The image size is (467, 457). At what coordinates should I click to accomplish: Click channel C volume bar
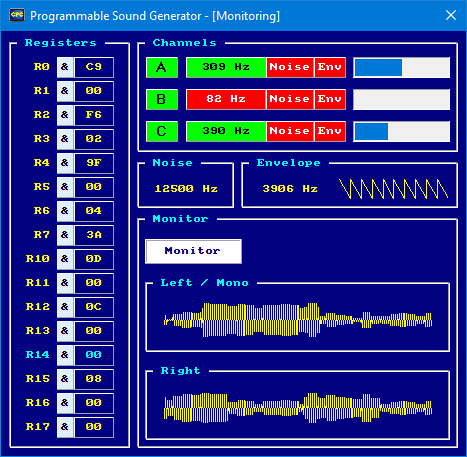[402, 131]
